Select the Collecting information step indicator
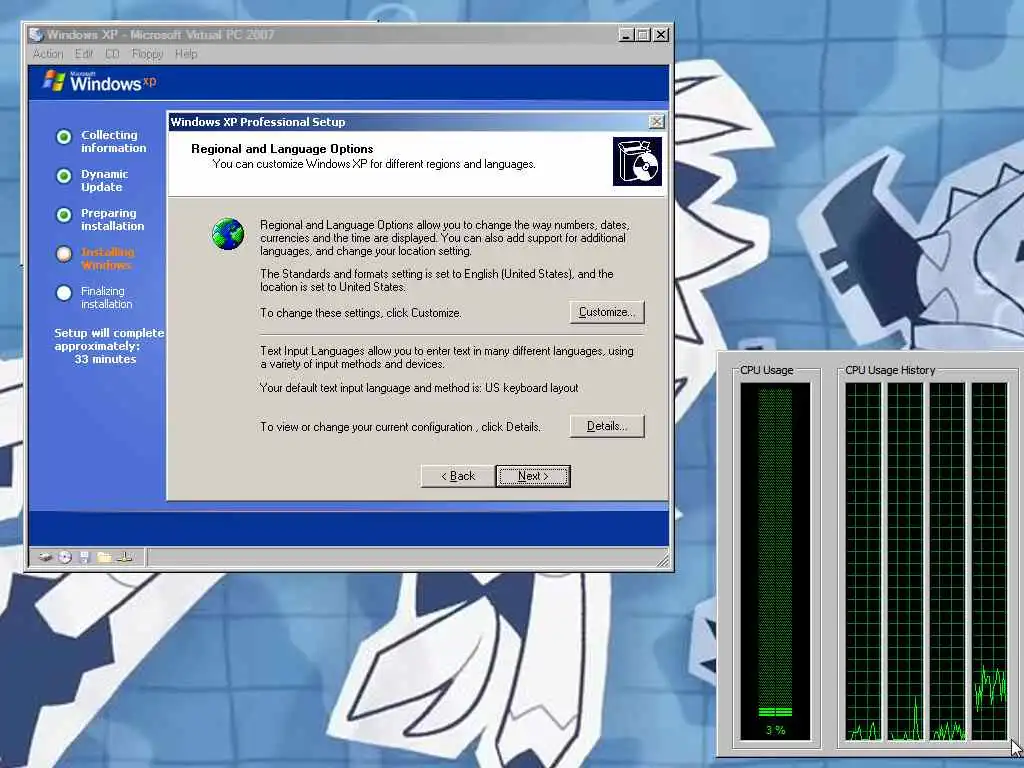1024x768 pixels. (x=64, y=136)
